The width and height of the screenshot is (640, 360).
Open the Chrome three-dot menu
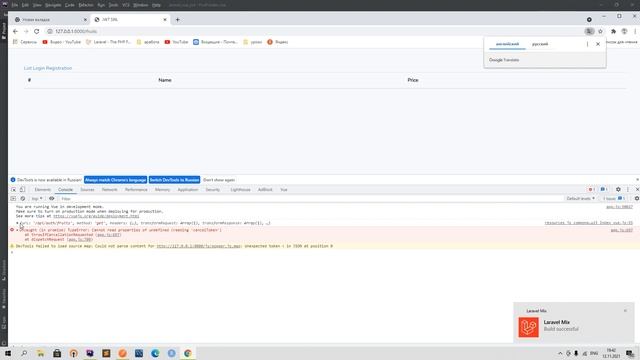(635, 31)
